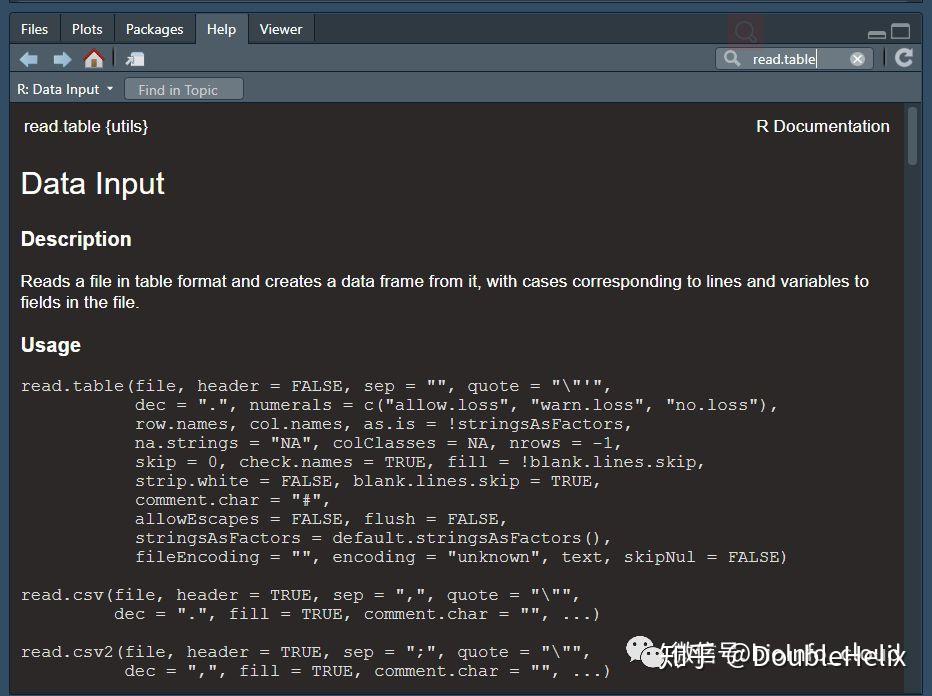This screenshot has height=696, width=932.
Task: Click the R Documentation label
Action: [x=823, y=127]
